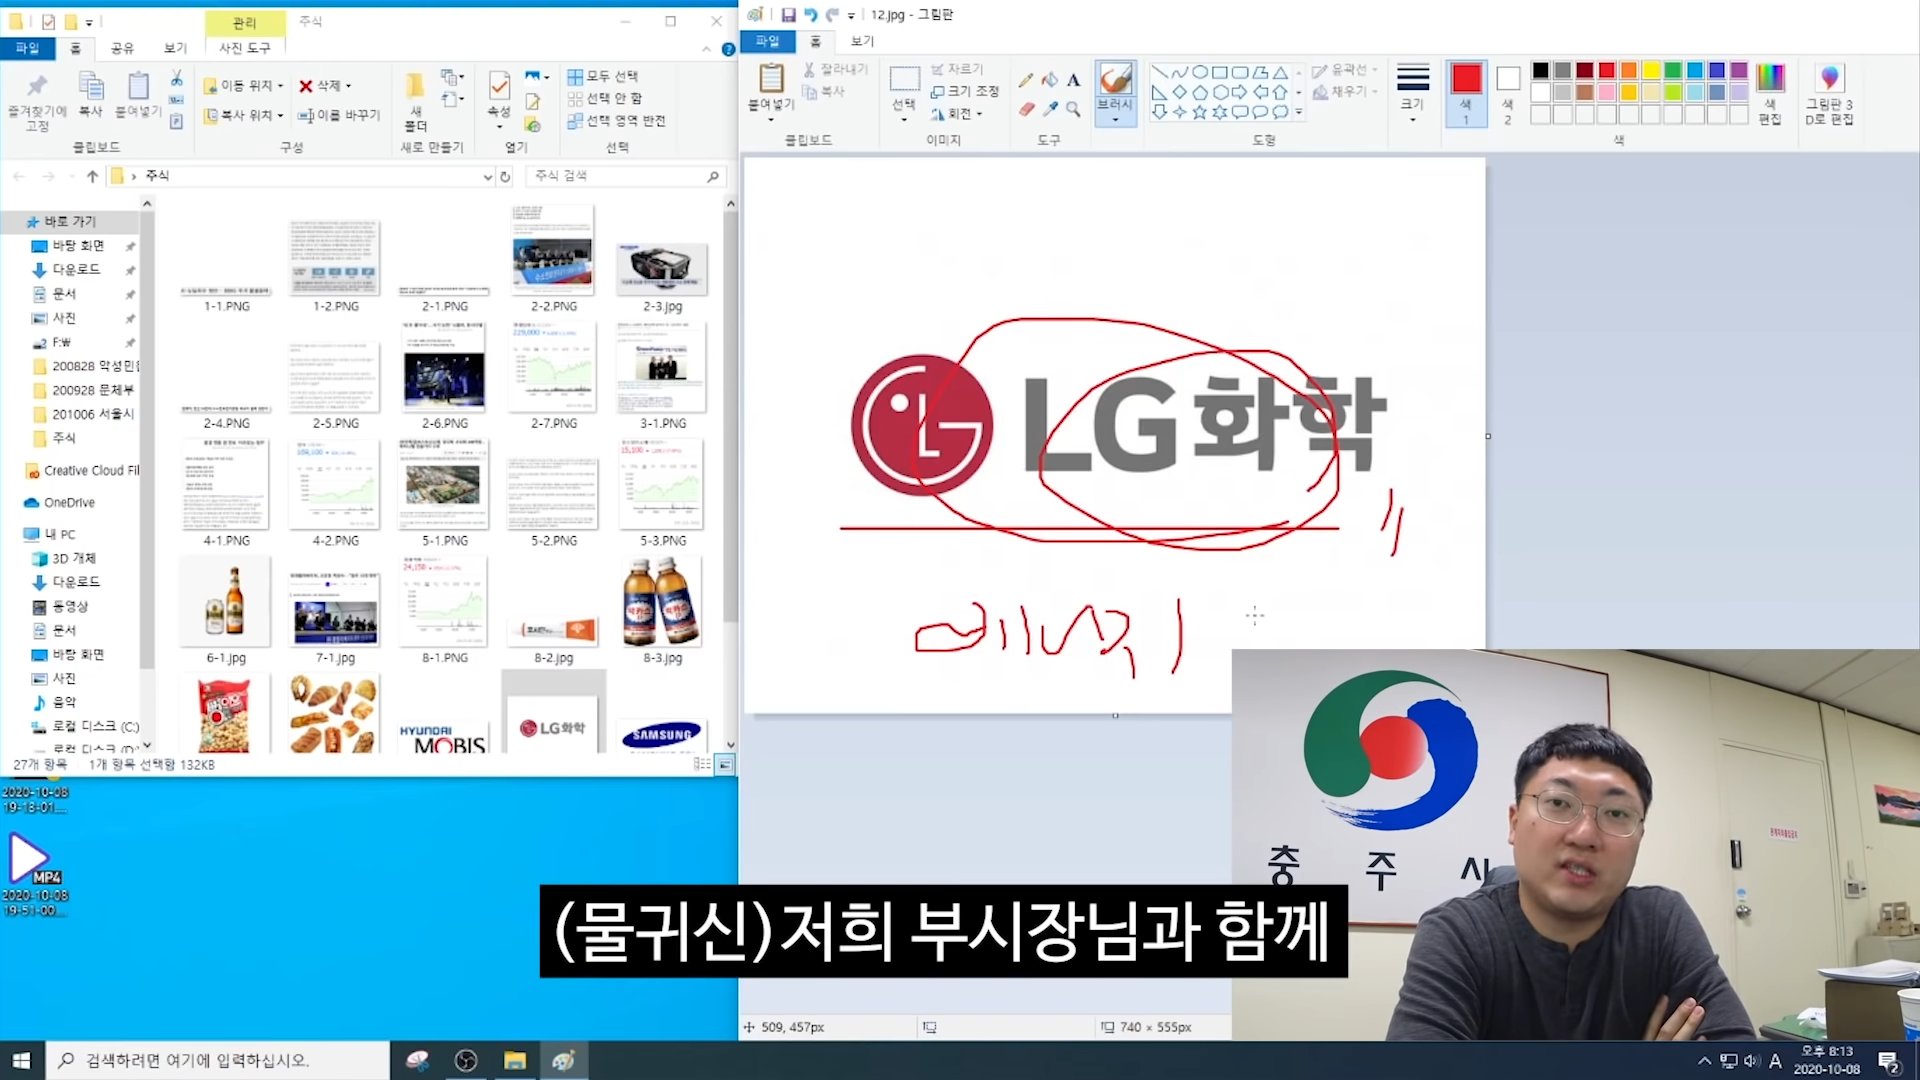
Task: Click the taskbar search box
Action: click(x=218, y=1060)
